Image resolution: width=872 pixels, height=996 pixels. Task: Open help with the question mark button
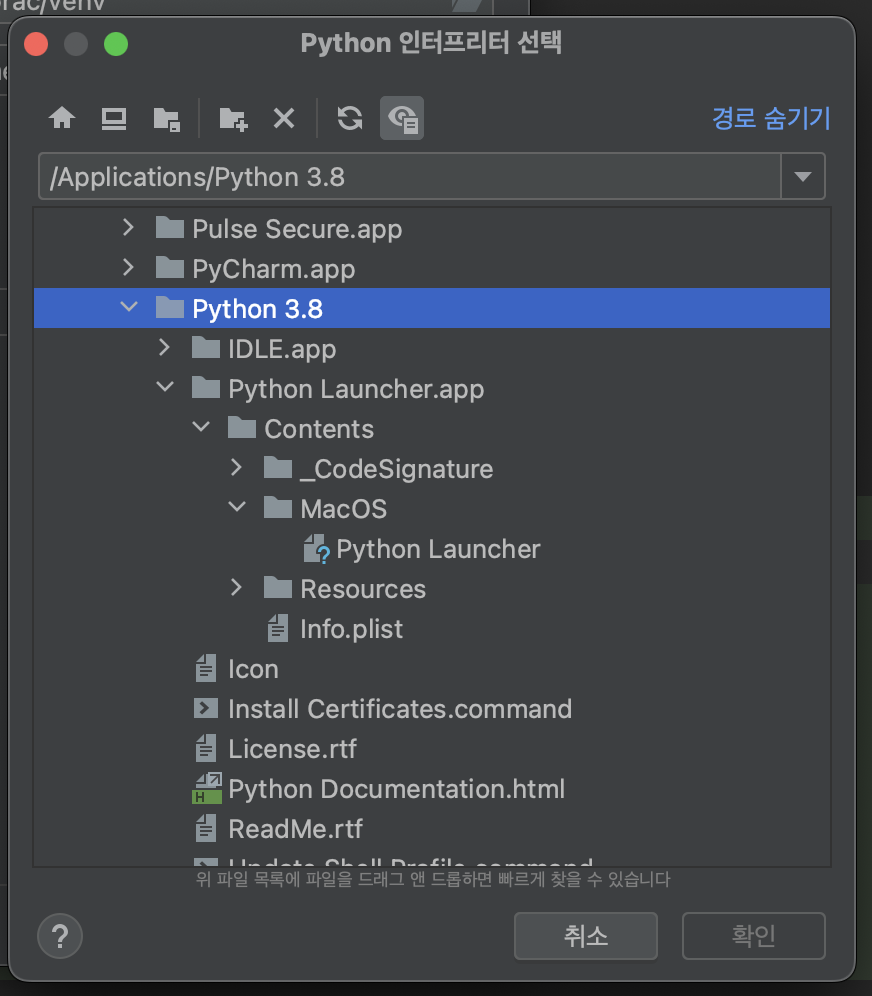pos(60,936)
